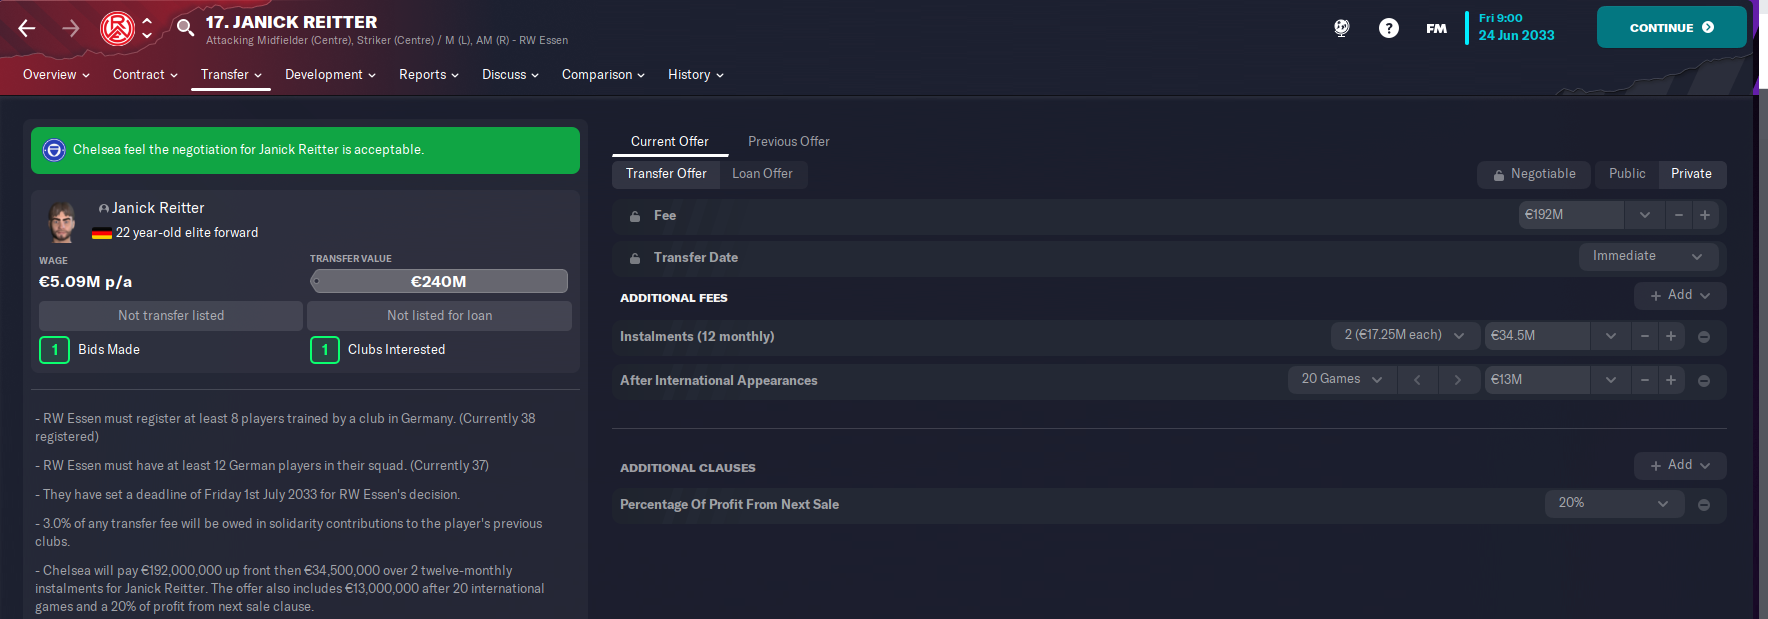Increase the Fee with plus button
The image size is (1768, 619).
pyautogui.click(x=1705, y=215)
